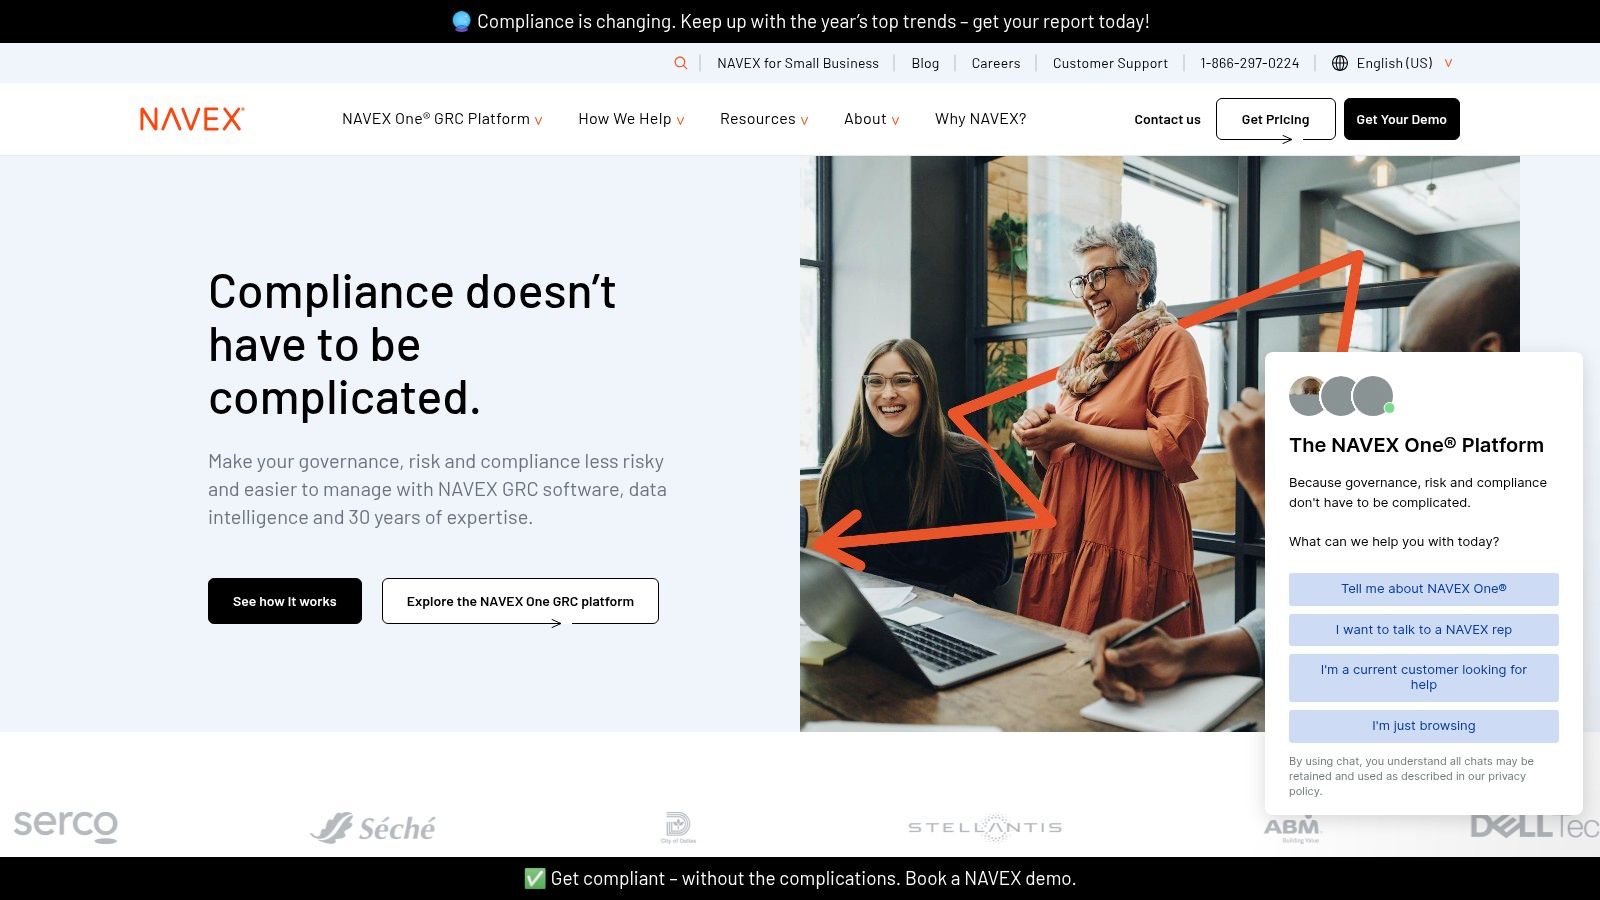Click the orange search magnifier icon
The width and height of the screenshot is (1600, 900).
[x=681, y=63]
